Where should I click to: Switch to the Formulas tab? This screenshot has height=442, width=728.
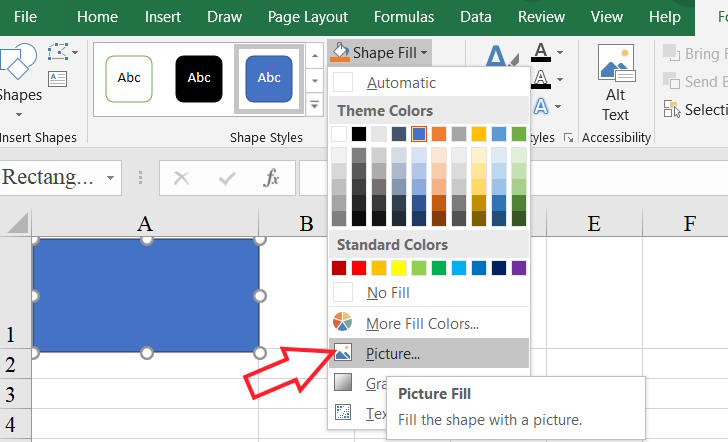point(403,17)
